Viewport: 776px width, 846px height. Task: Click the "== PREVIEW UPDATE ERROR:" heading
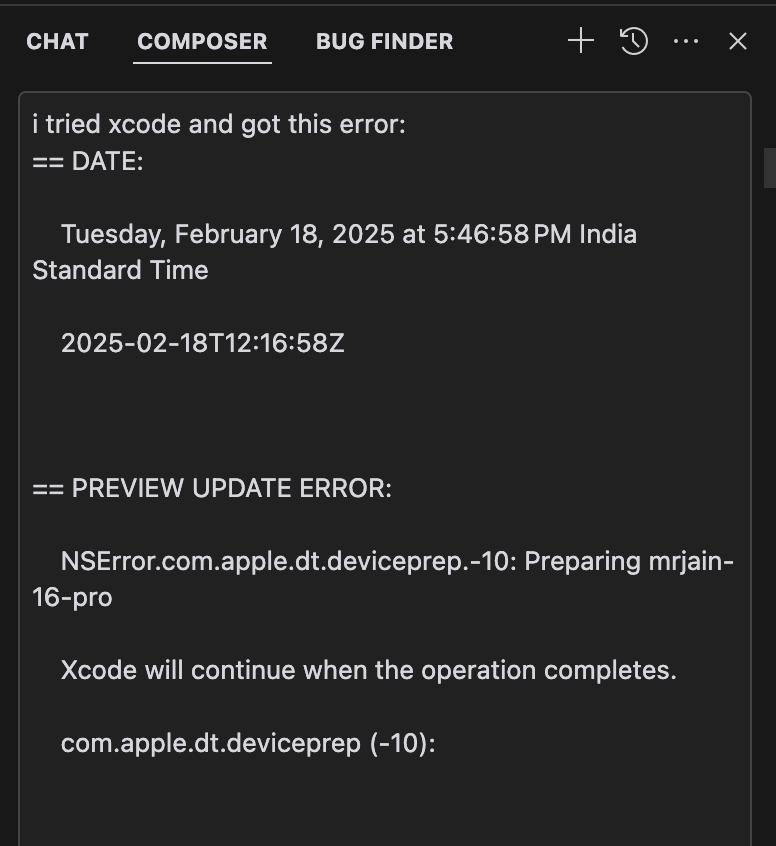(x=212, y=488)
